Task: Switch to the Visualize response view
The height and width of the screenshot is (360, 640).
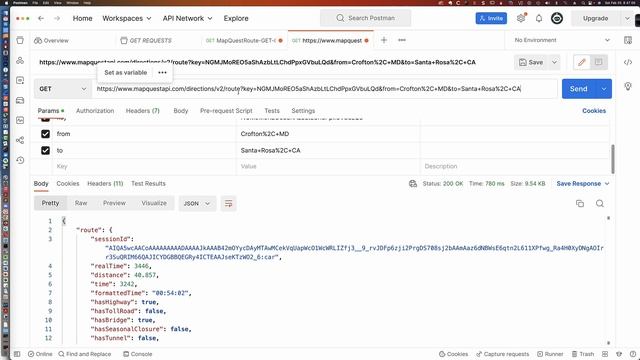Action: click(x=154, y=203)
